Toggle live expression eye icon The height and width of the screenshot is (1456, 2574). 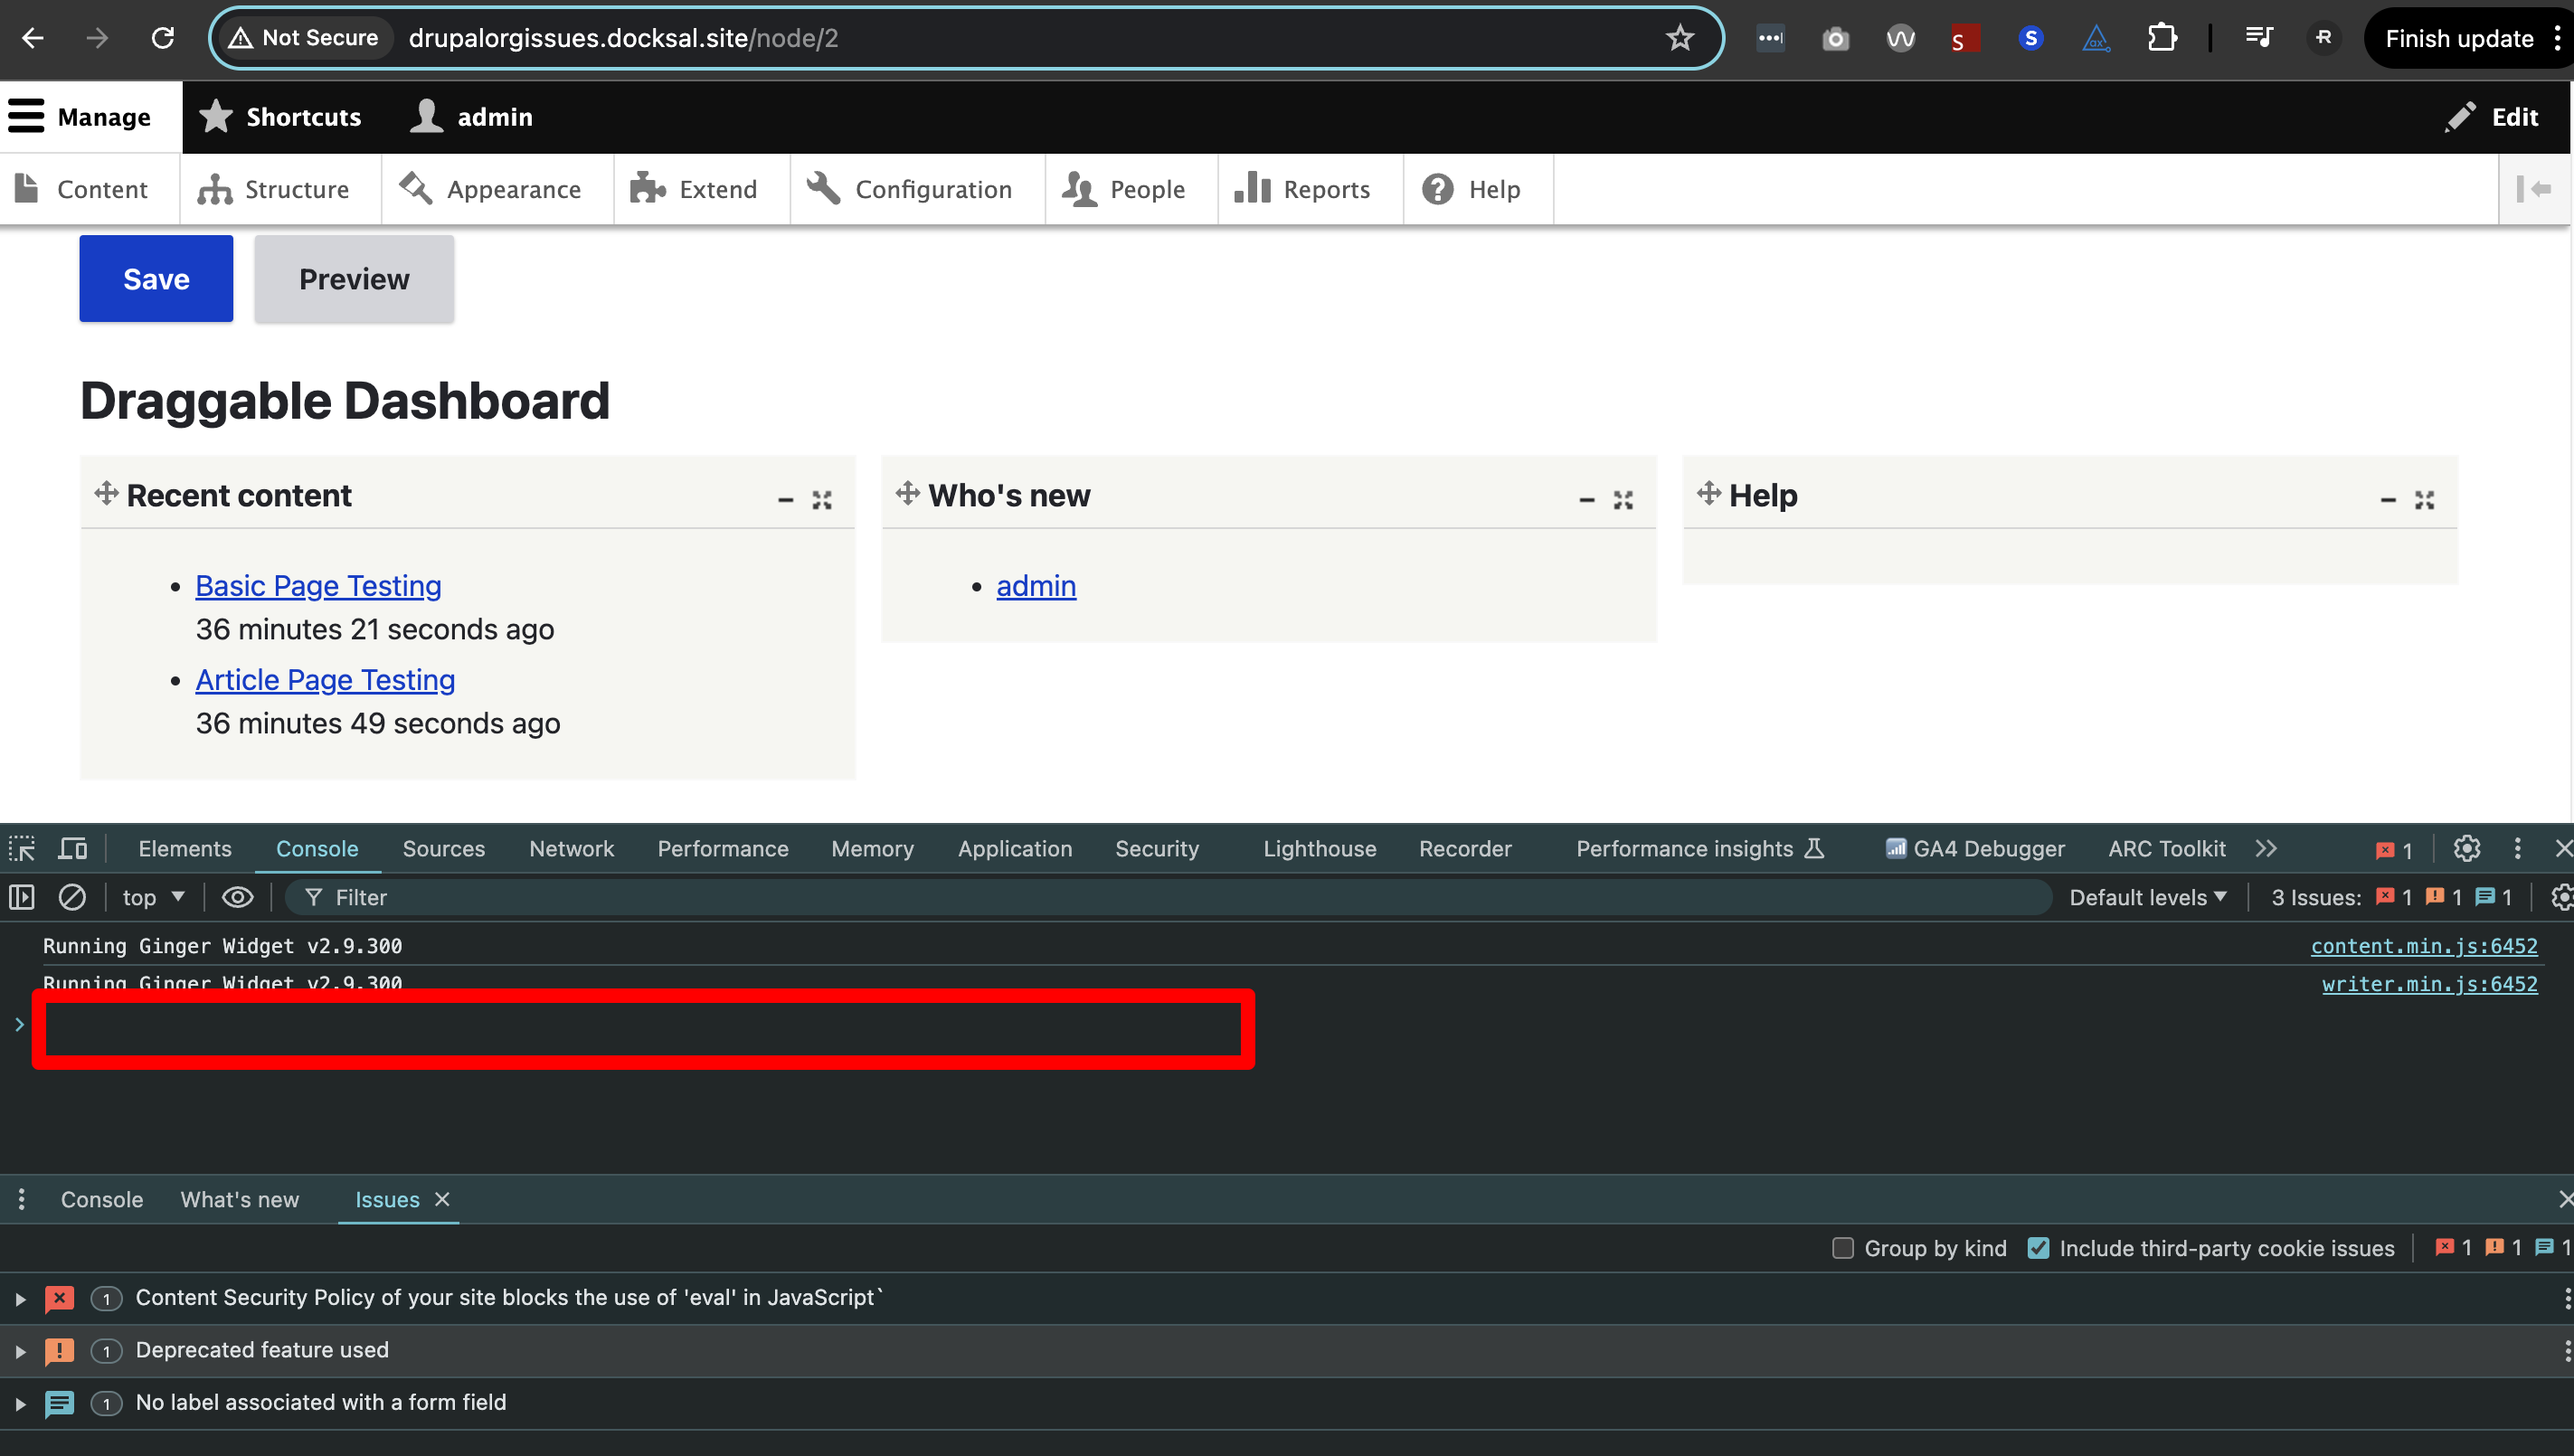pyautogui.click(x=237, y=897)
